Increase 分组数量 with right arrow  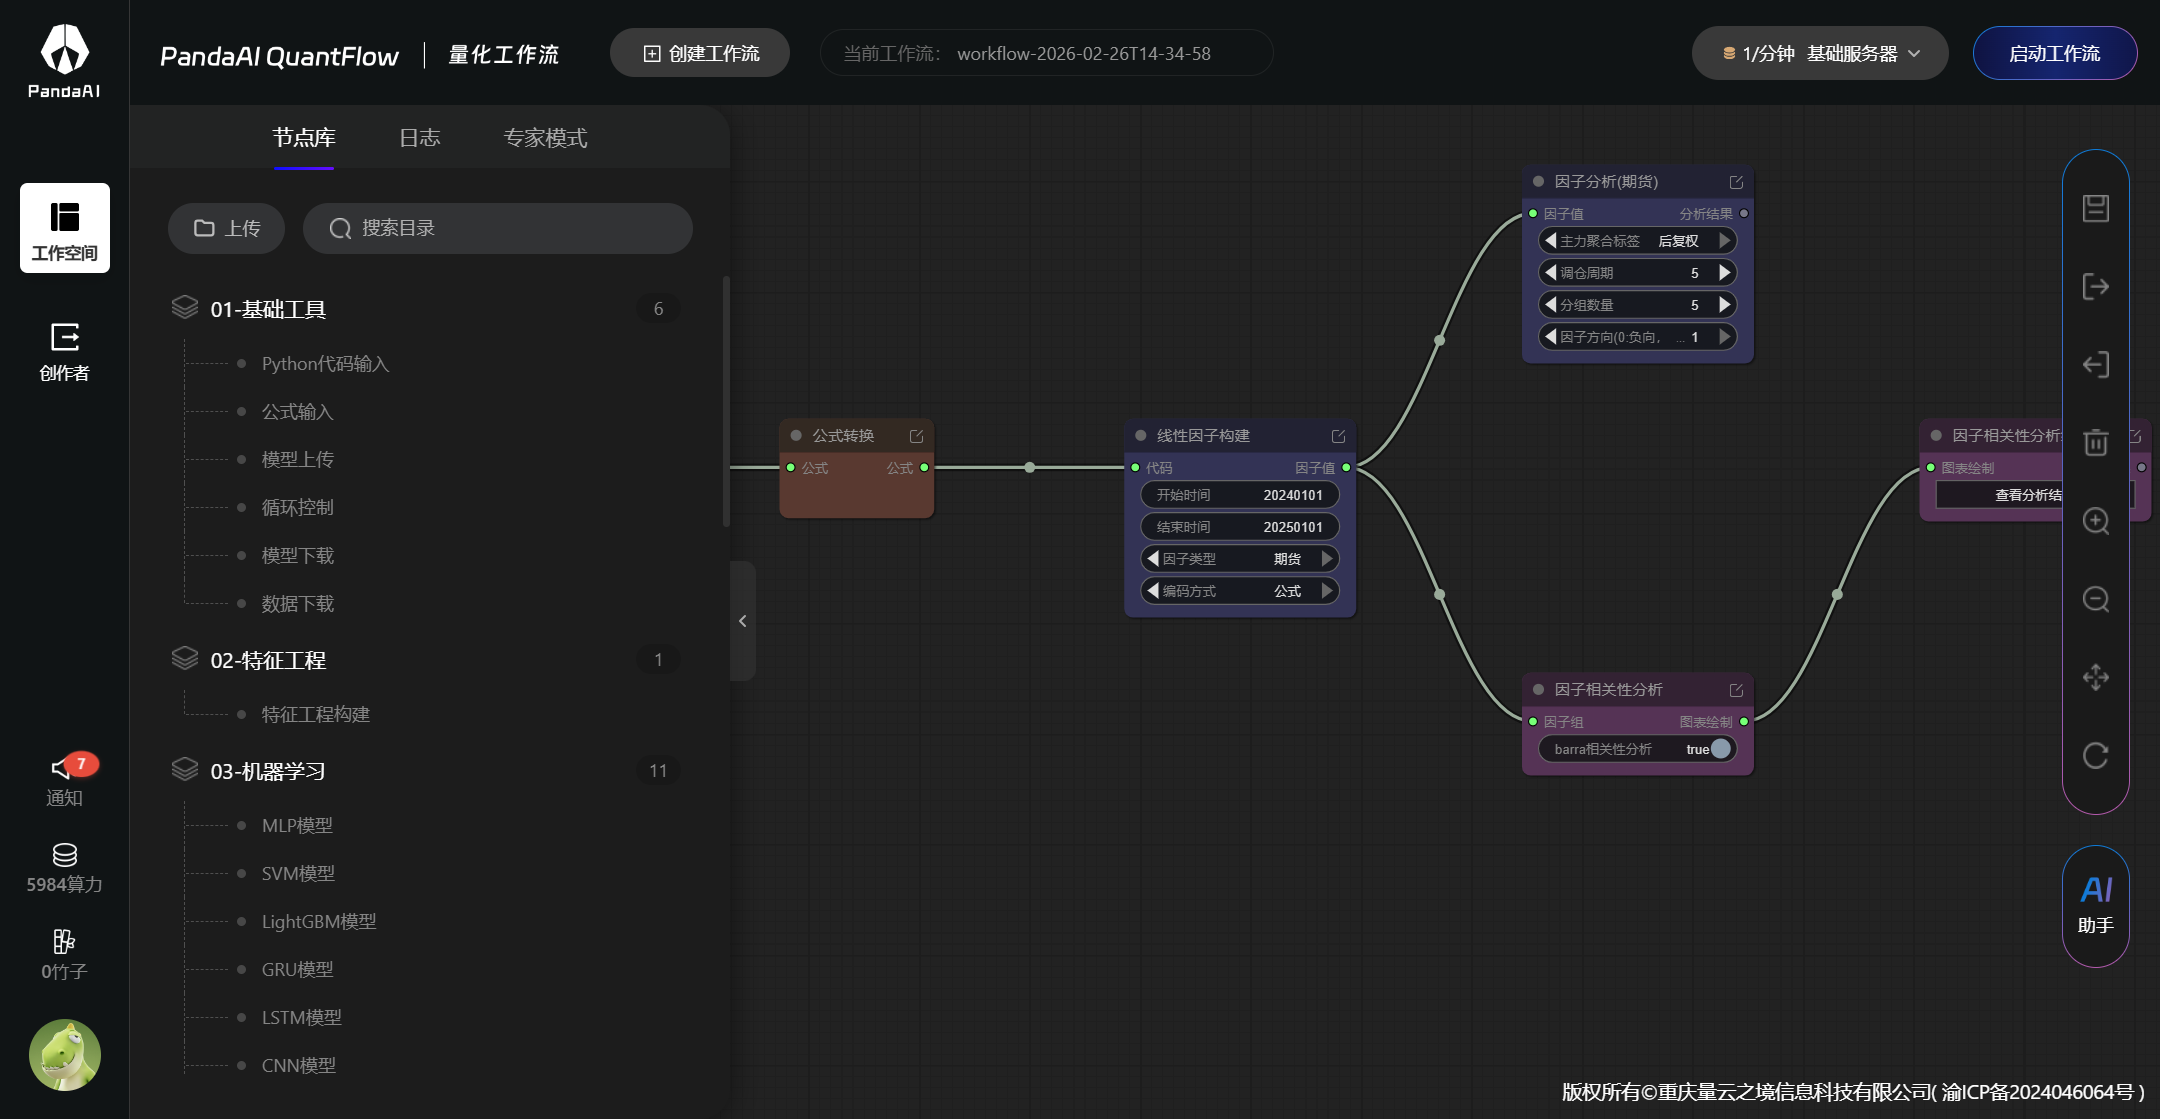1724,305
